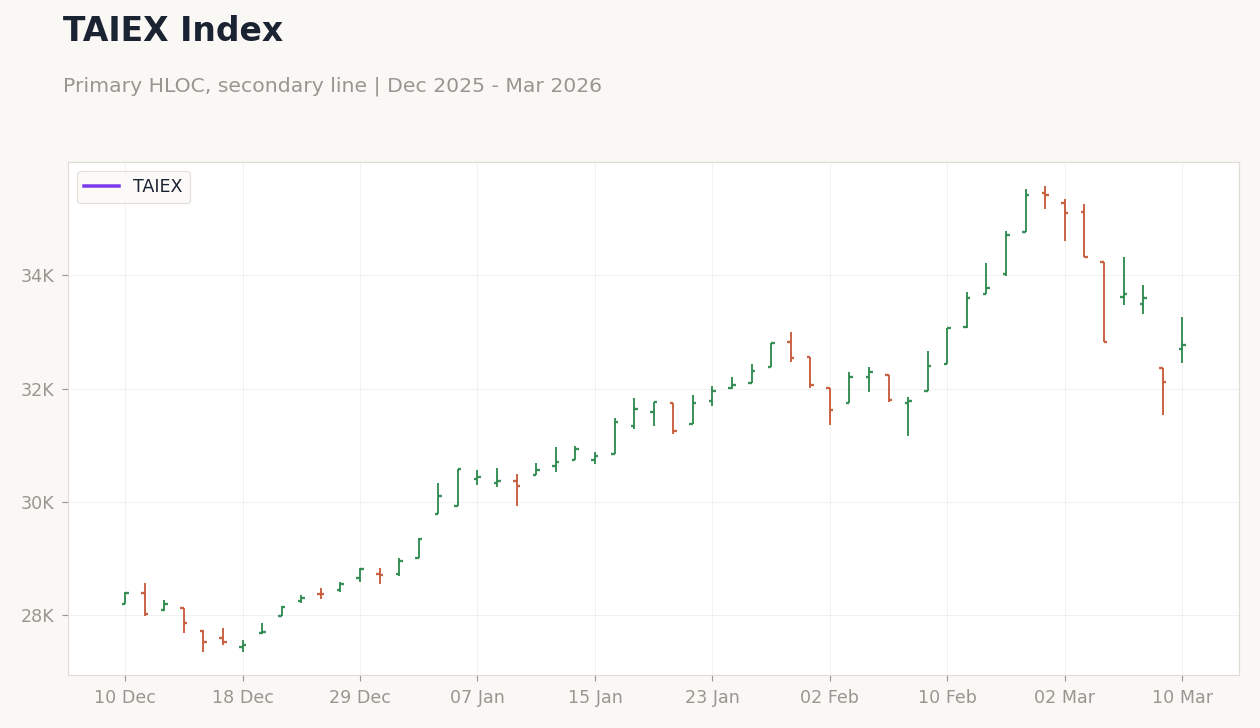The width and height of the screenshot is (1260, 728).
Task: Click the green HLOC bar at 10 Feb
Action: 947,346
